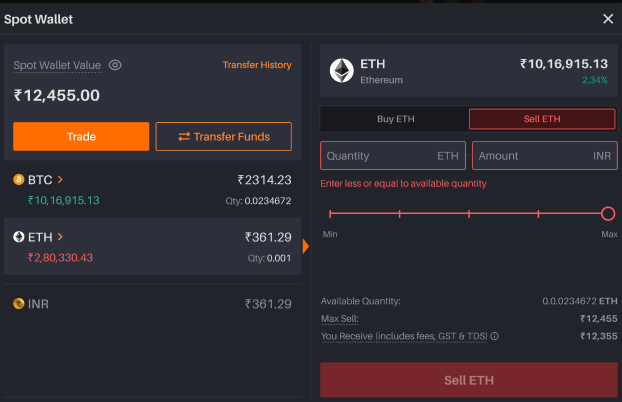Click the transfer arrows icon

tap(184, 136)
